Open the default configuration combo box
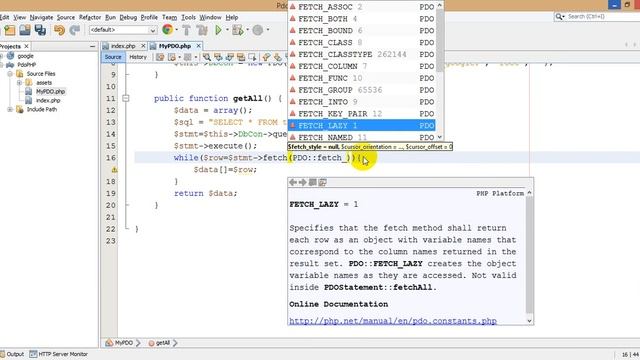Viewport: 640px width, 360px height. coord(123,30)
